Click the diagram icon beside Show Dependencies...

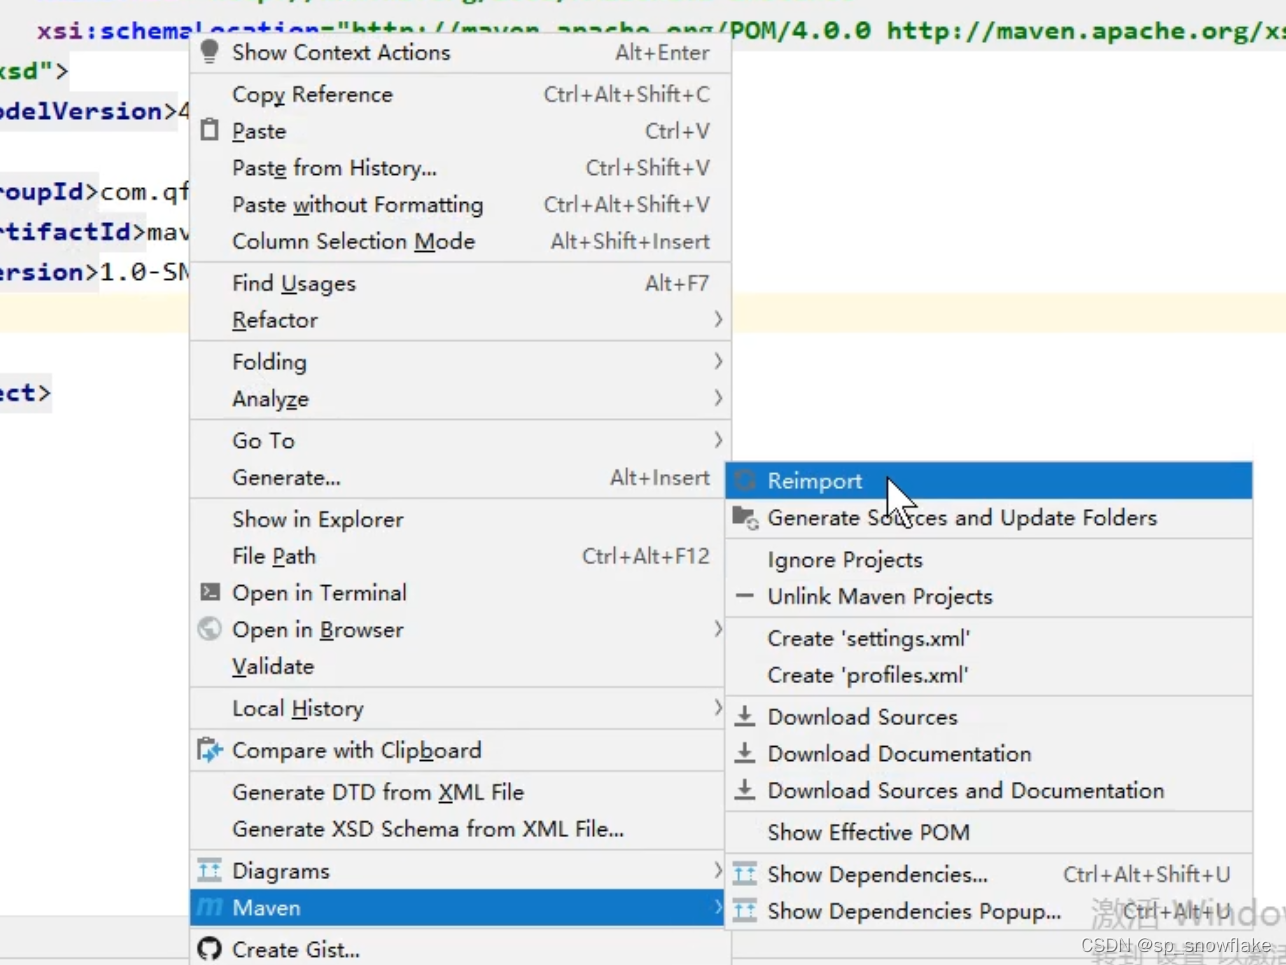pos(745,874)
